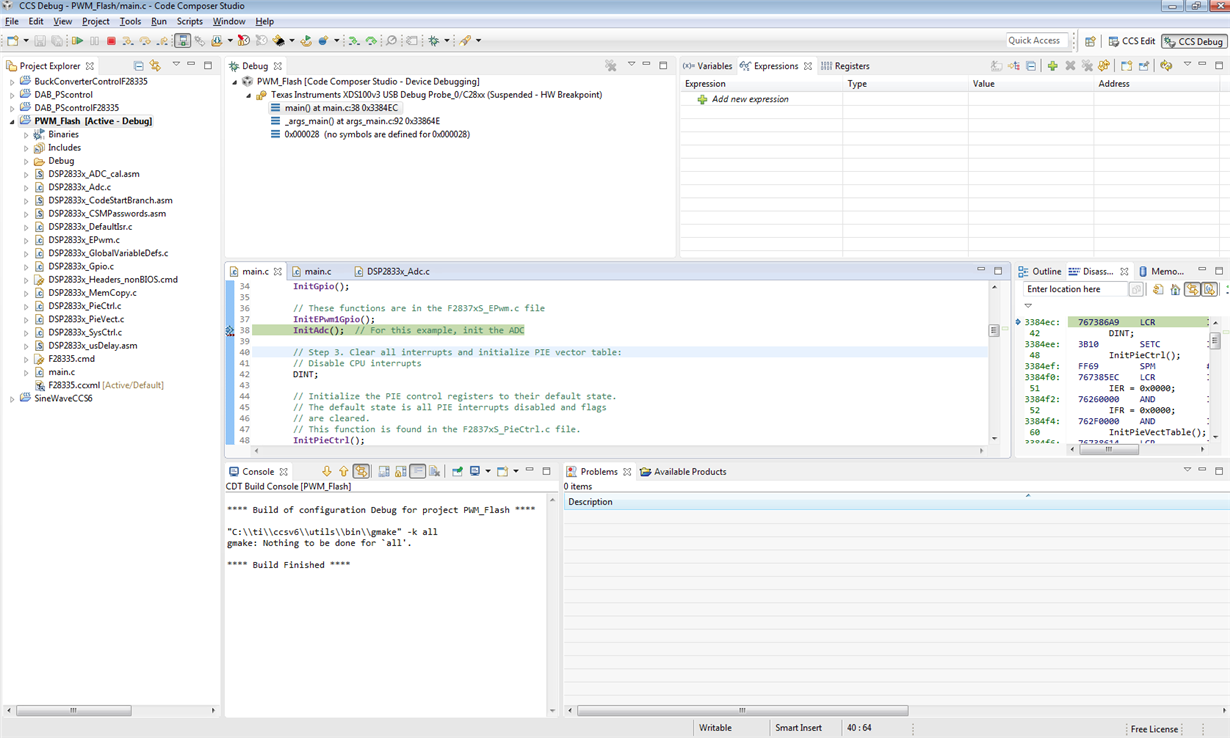Add a new watch expression via the green plus
The width and height of the screenshot is (1230, 738).
click(1052, 65)
